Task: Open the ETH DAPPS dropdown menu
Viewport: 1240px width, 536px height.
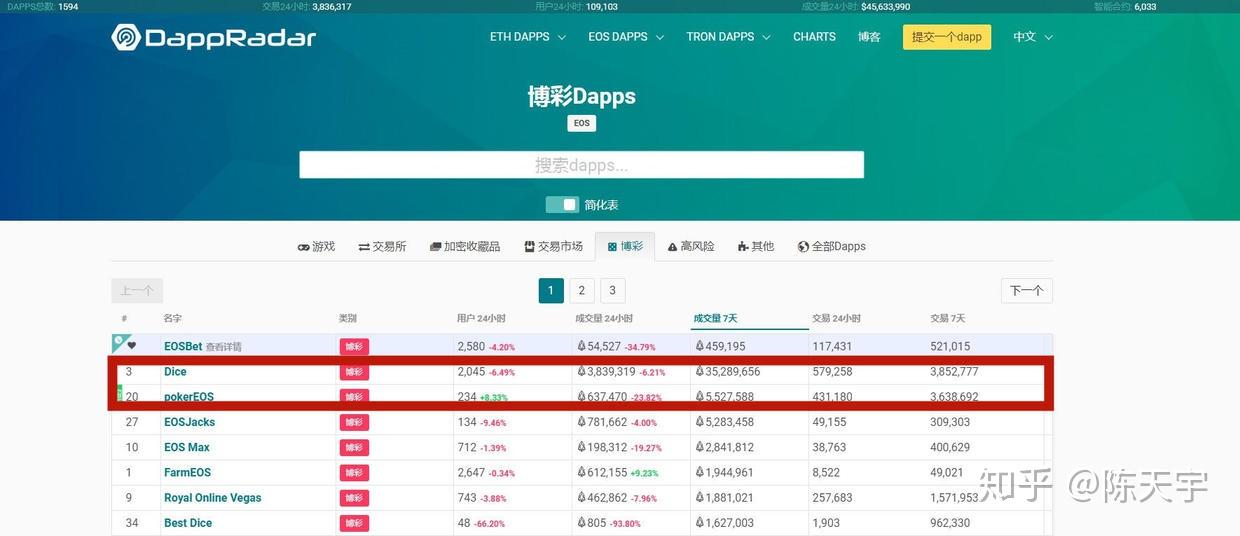Action: point(527,37)
